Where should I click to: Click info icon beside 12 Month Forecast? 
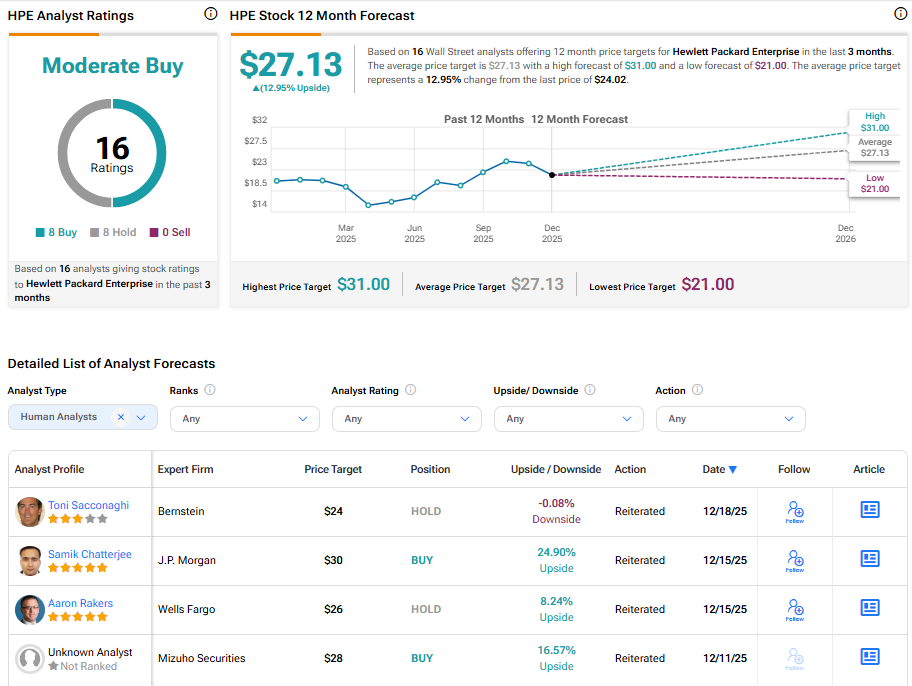click(900, 14)
